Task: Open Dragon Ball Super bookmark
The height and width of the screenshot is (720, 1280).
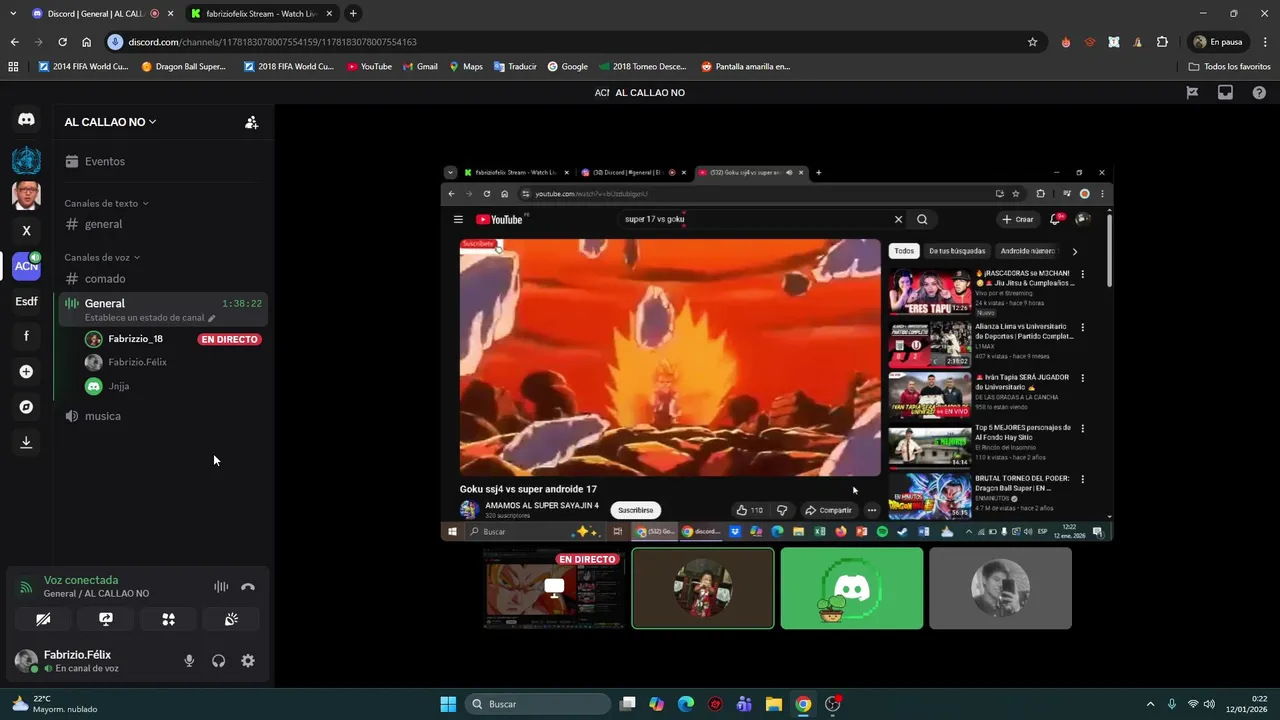Action: coord(184,66)
